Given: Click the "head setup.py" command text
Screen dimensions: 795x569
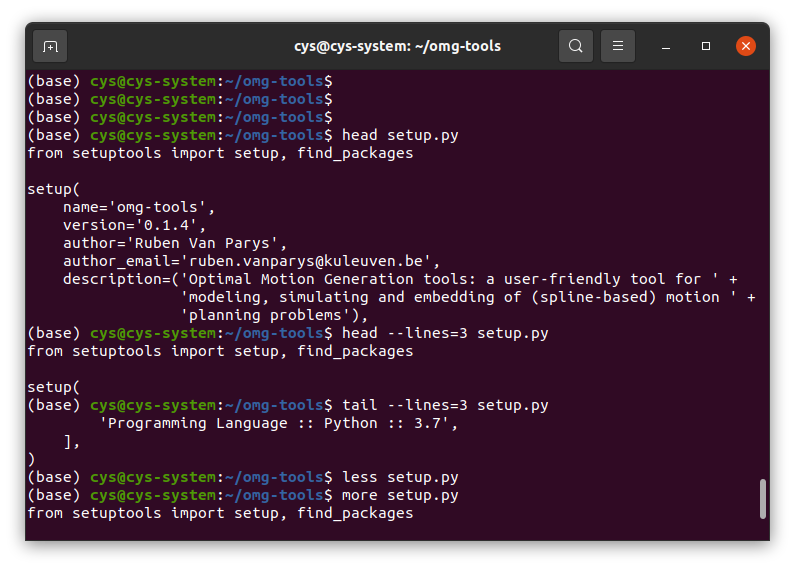Looking at the screenshot, I should (x=400, y=135).
